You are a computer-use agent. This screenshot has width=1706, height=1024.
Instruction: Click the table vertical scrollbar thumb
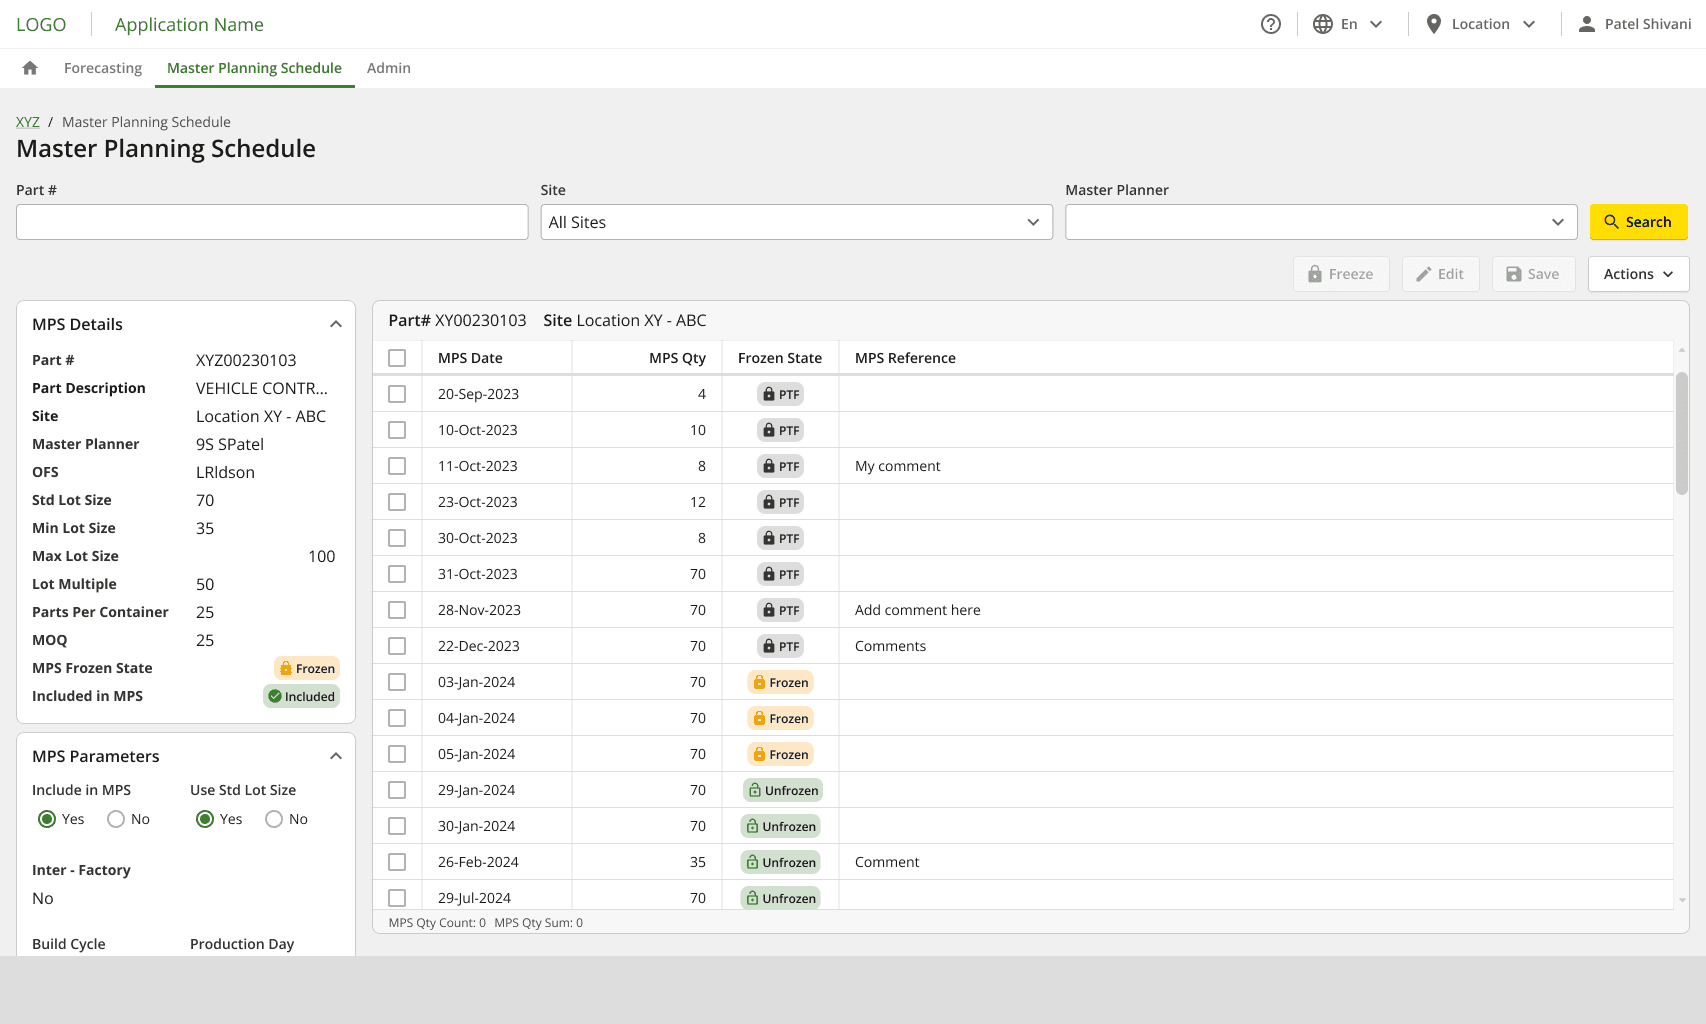pos(1682,433)
